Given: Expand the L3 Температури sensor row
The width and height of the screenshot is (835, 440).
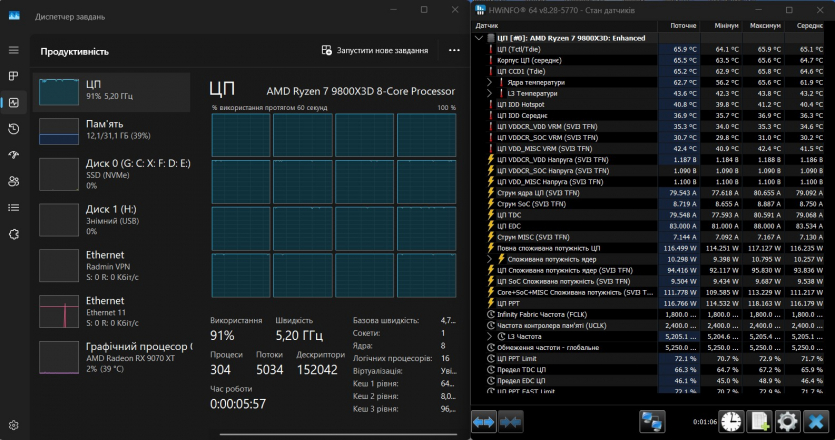Looking at the screenshot, I should pyautogui.click(x=489, y=93).
